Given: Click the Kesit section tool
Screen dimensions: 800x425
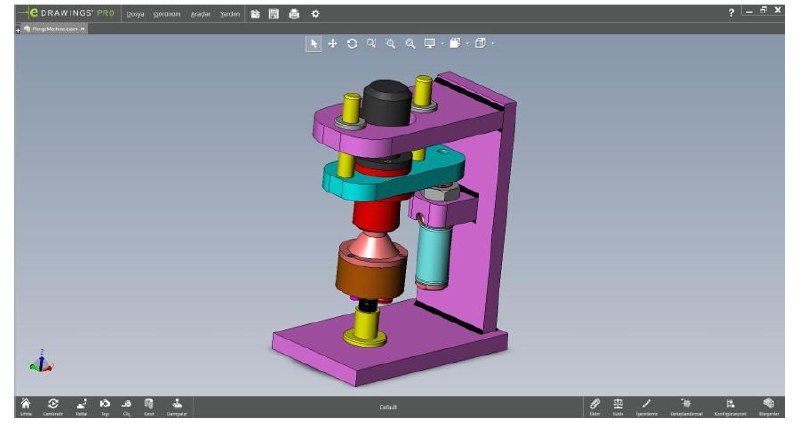Looking at the screenshot, I should coord(149,404).
